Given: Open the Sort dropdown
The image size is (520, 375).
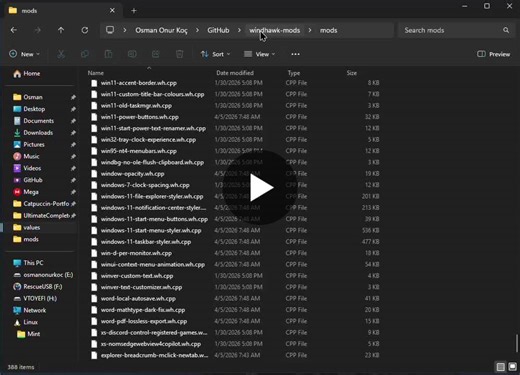Looking at the screenshot, I should click(215, 54).
